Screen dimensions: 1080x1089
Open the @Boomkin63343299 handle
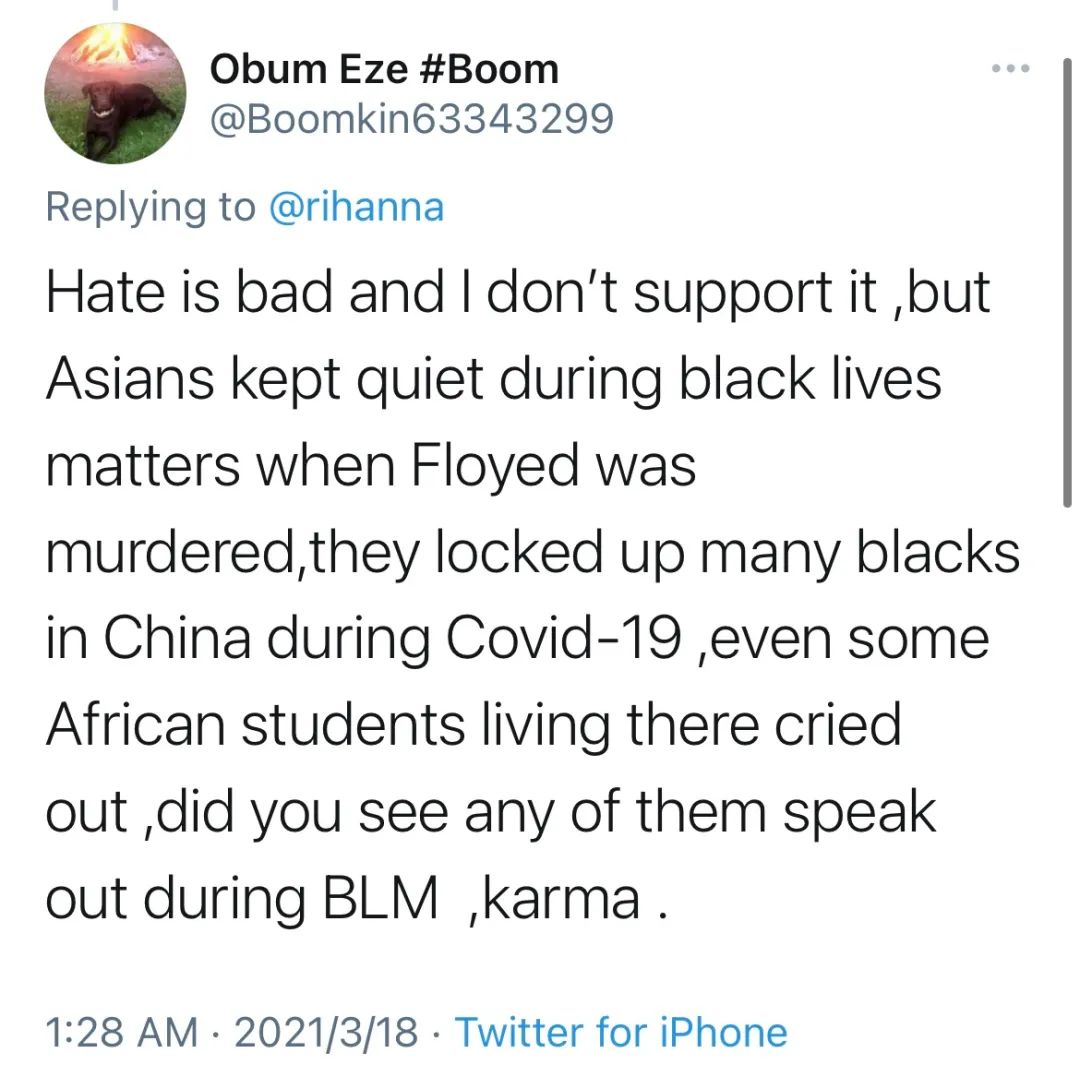click(412, 119)
